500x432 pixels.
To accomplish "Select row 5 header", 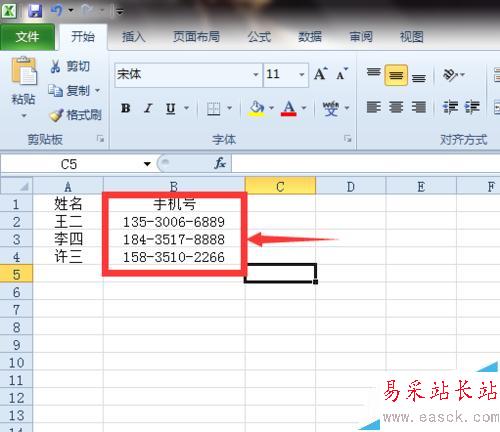I will pyautogui.click(x=16, y=274).
